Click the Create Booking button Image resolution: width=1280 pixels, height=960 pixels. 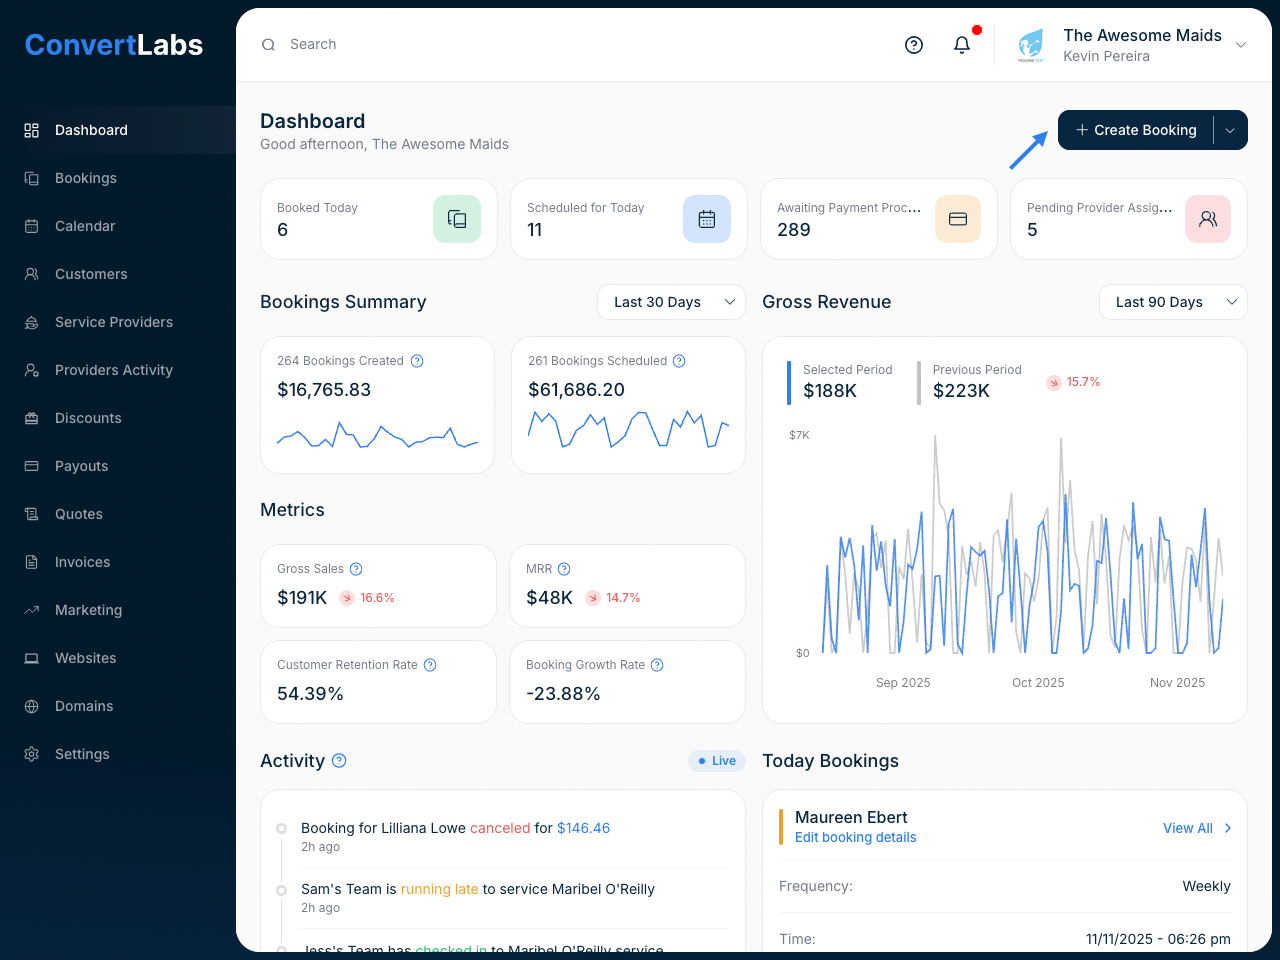1136,130
